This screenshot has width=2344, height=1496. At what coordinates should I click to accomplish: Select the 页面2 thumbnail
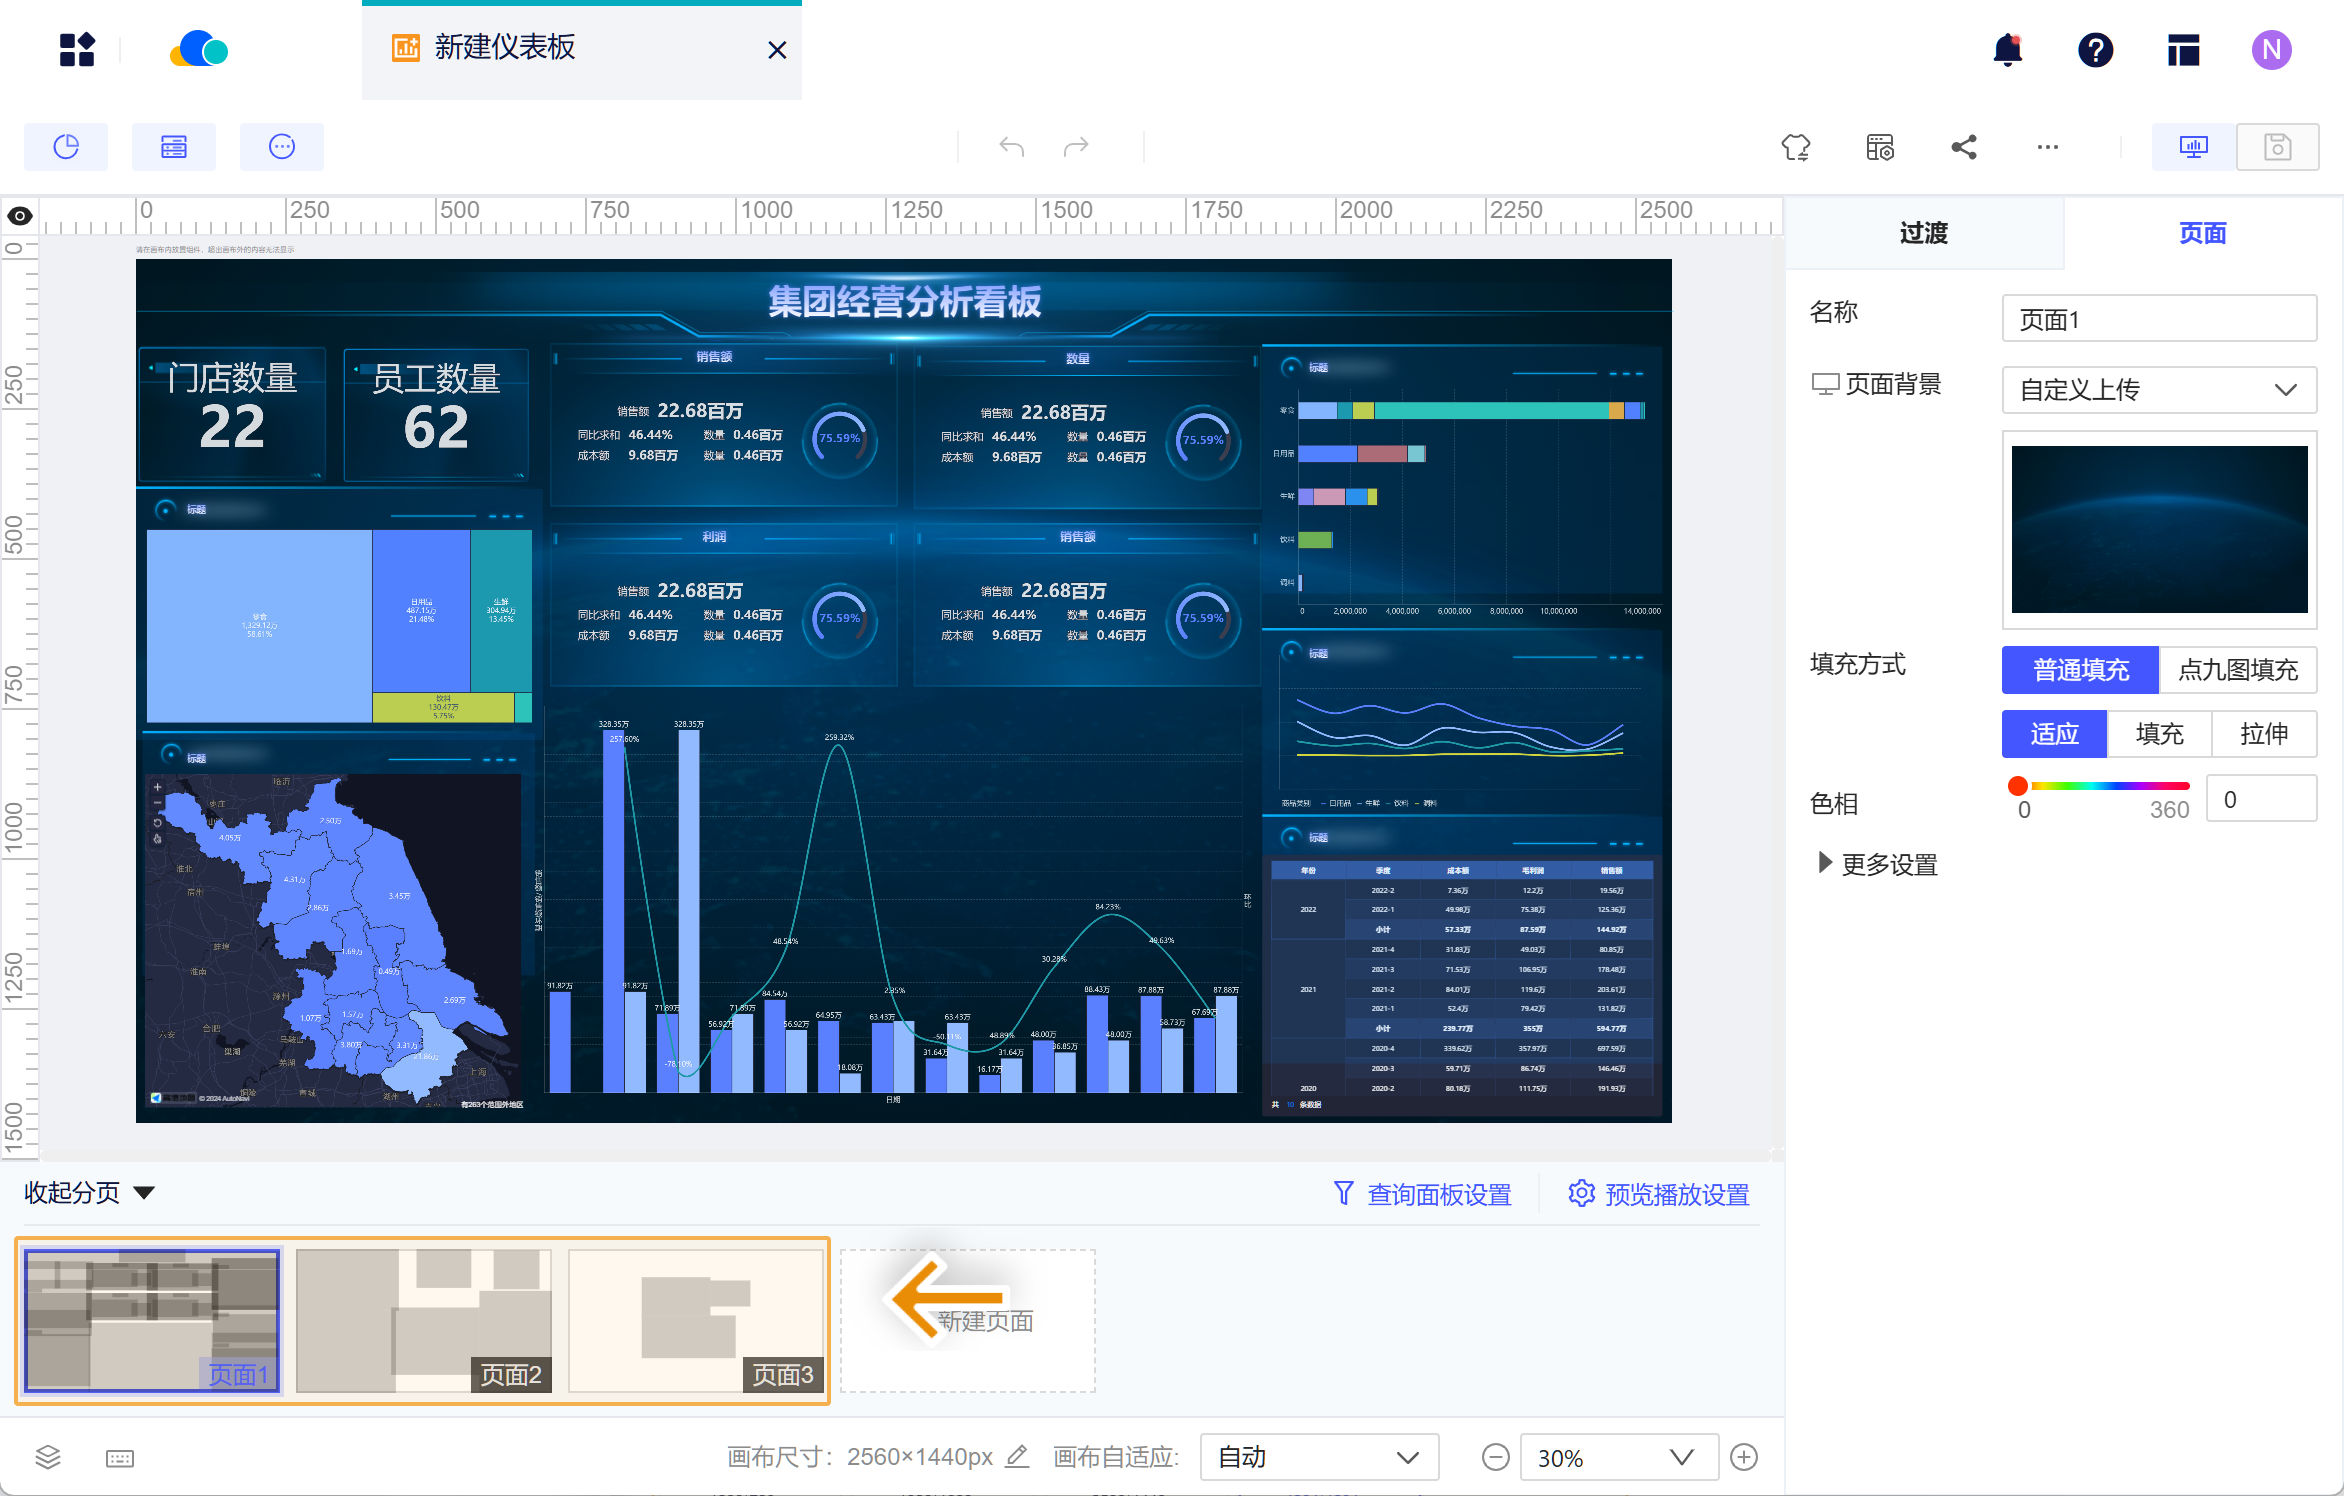(424, 1320)
